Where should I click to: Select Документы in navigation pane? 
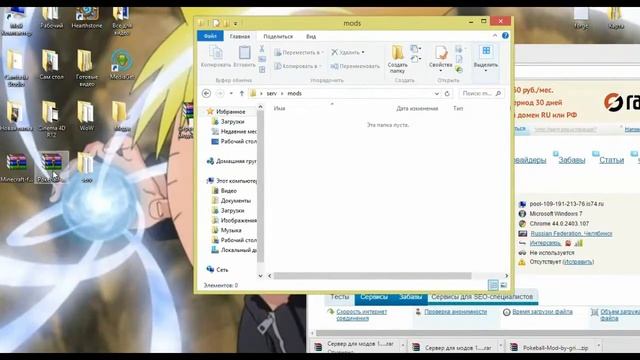[231, 200]
